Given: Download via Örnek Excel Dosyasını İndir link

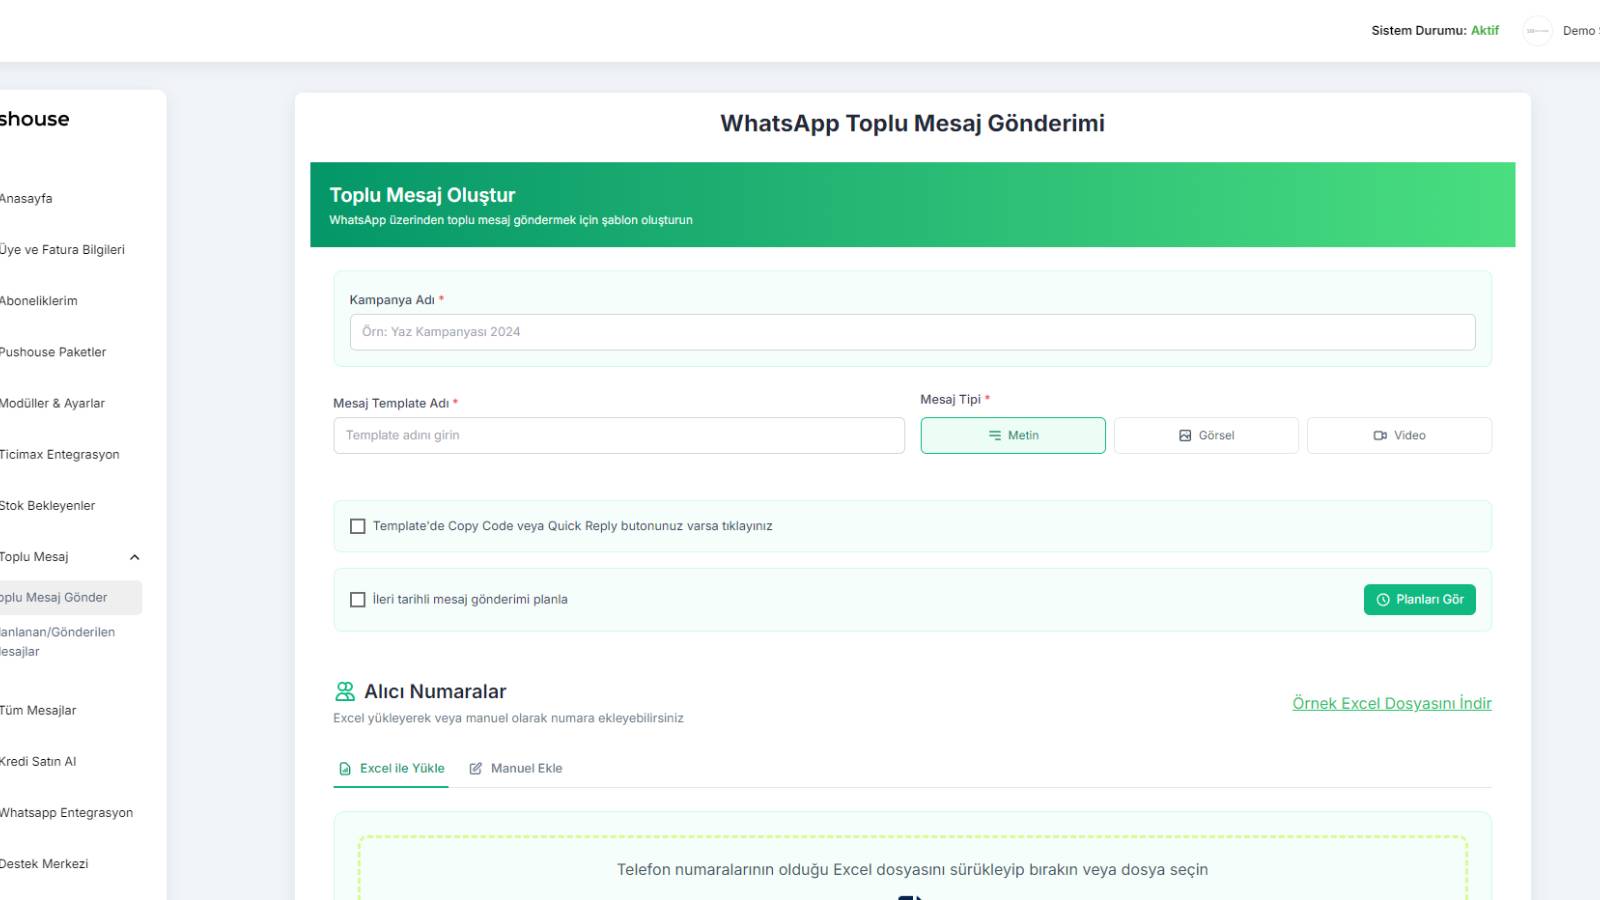Looking at the screenshot, I should (1392, 703).
